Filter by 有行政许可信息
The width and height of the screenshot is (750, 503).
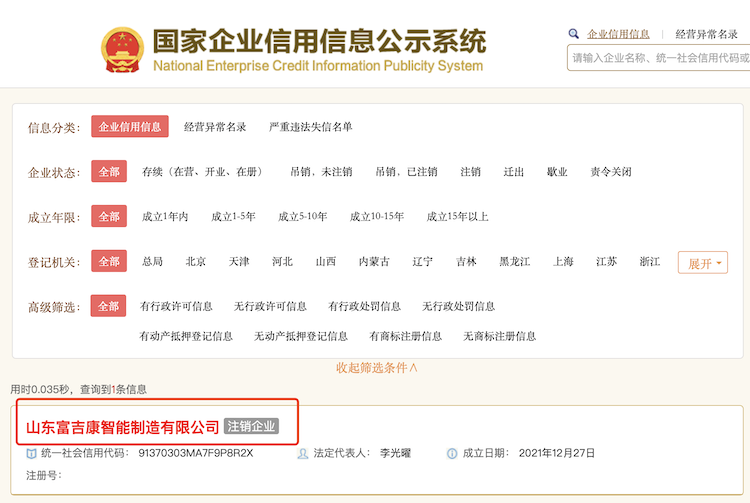pyautogui.click(x=176, y=306)
